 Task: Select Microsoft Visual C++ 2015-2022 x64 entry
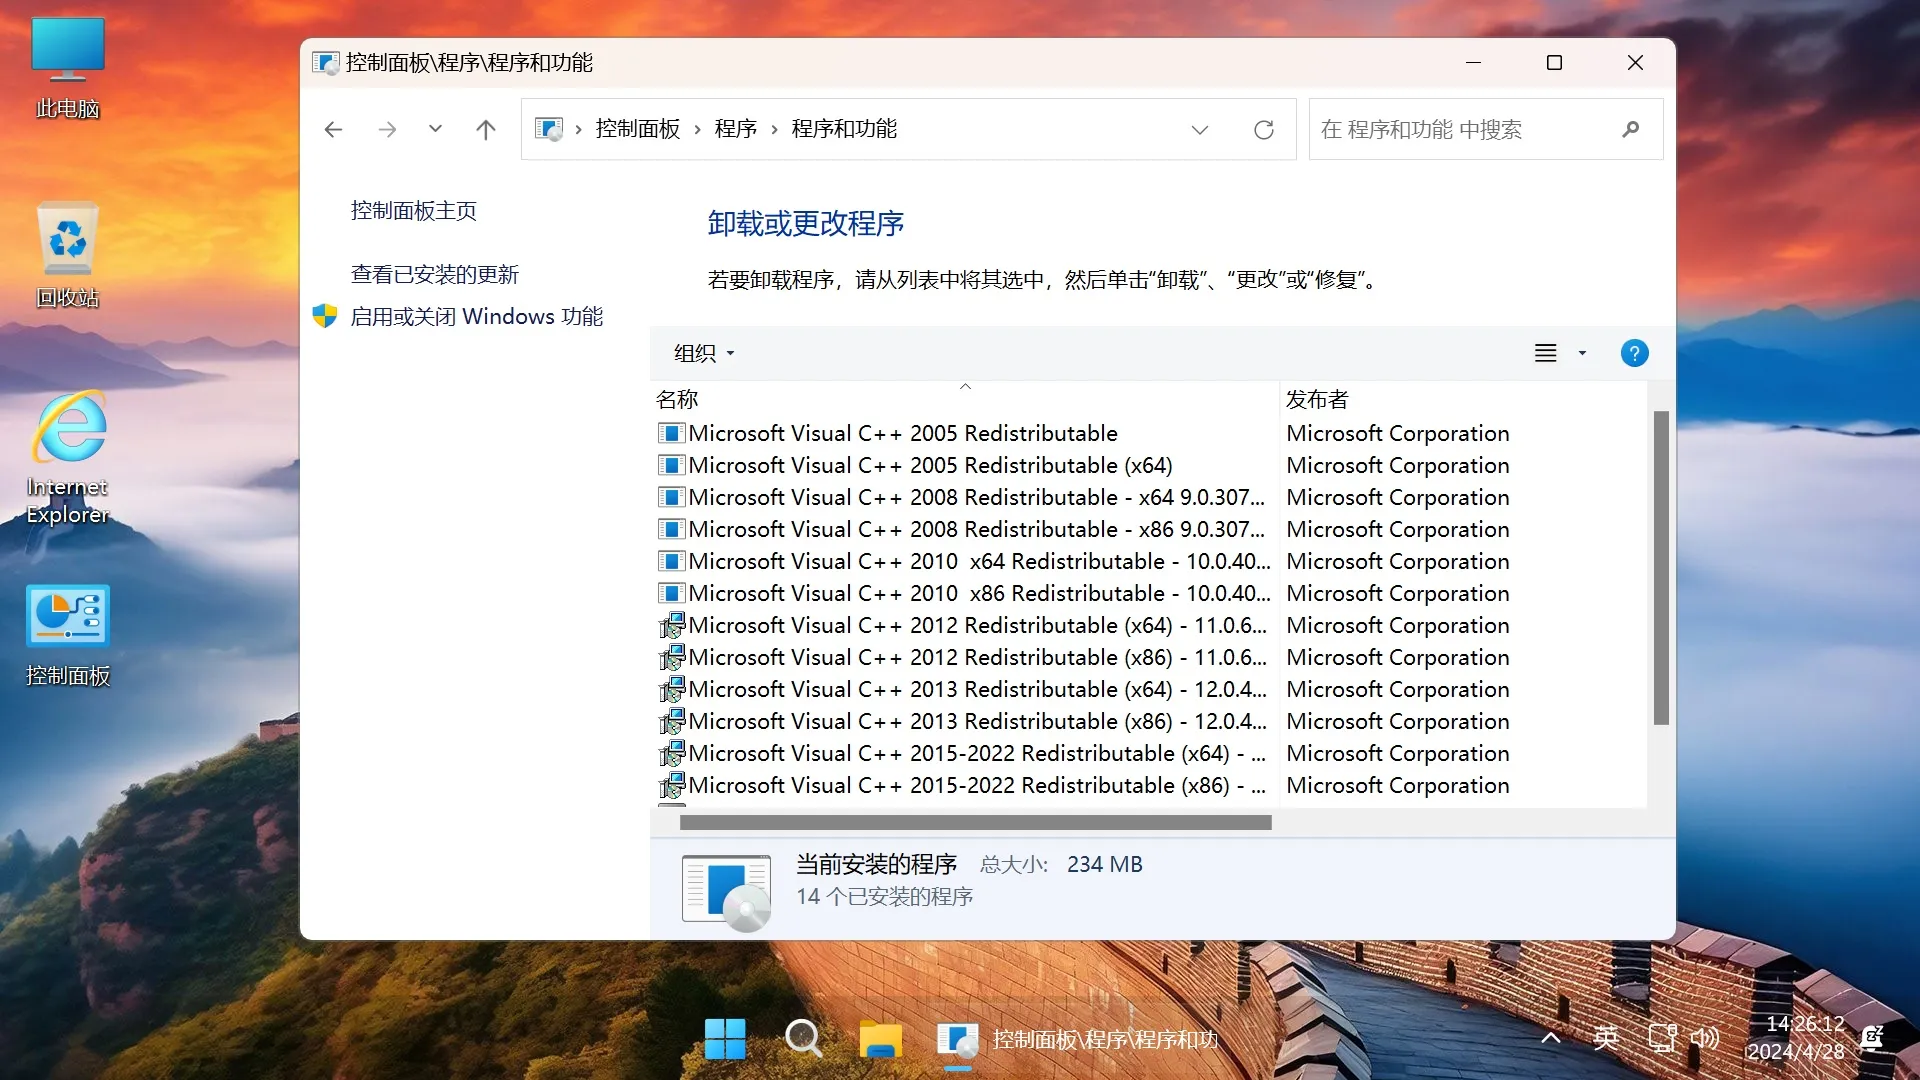coord(973,752)
